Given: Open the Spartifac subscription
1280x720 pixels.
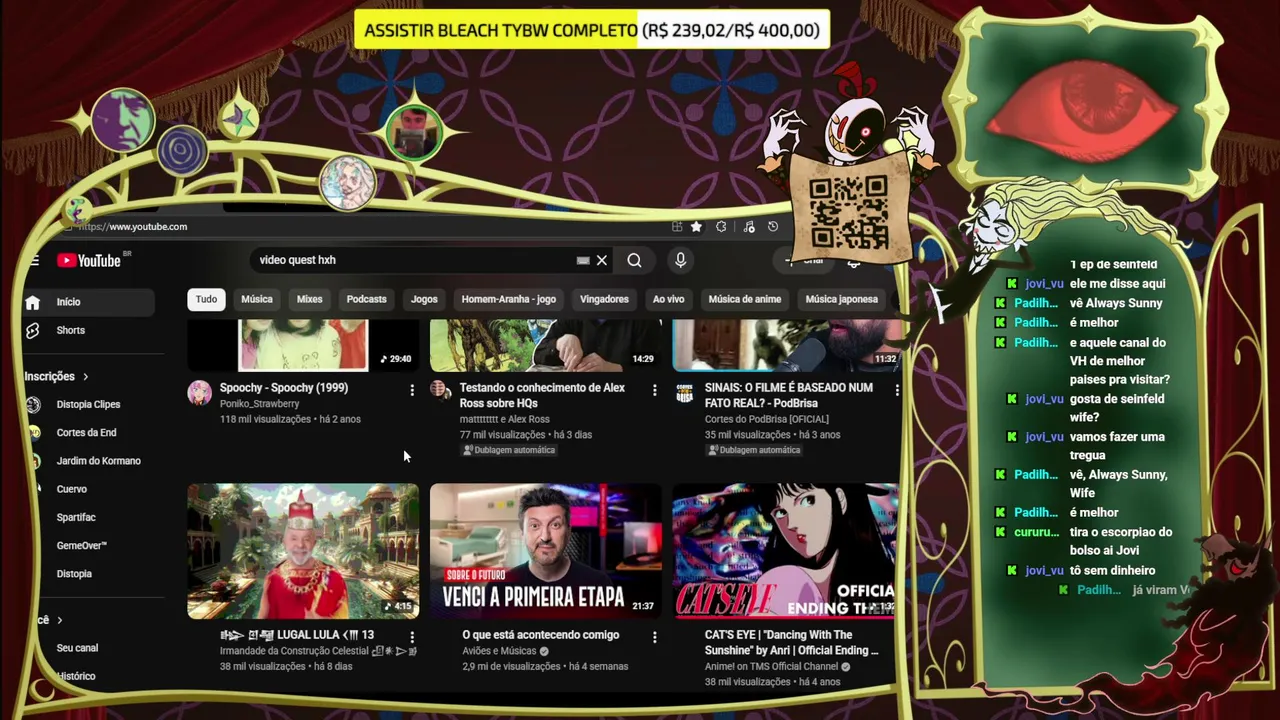Looking at the screenshot, I should pyautogui.click(x=76, y=517).
